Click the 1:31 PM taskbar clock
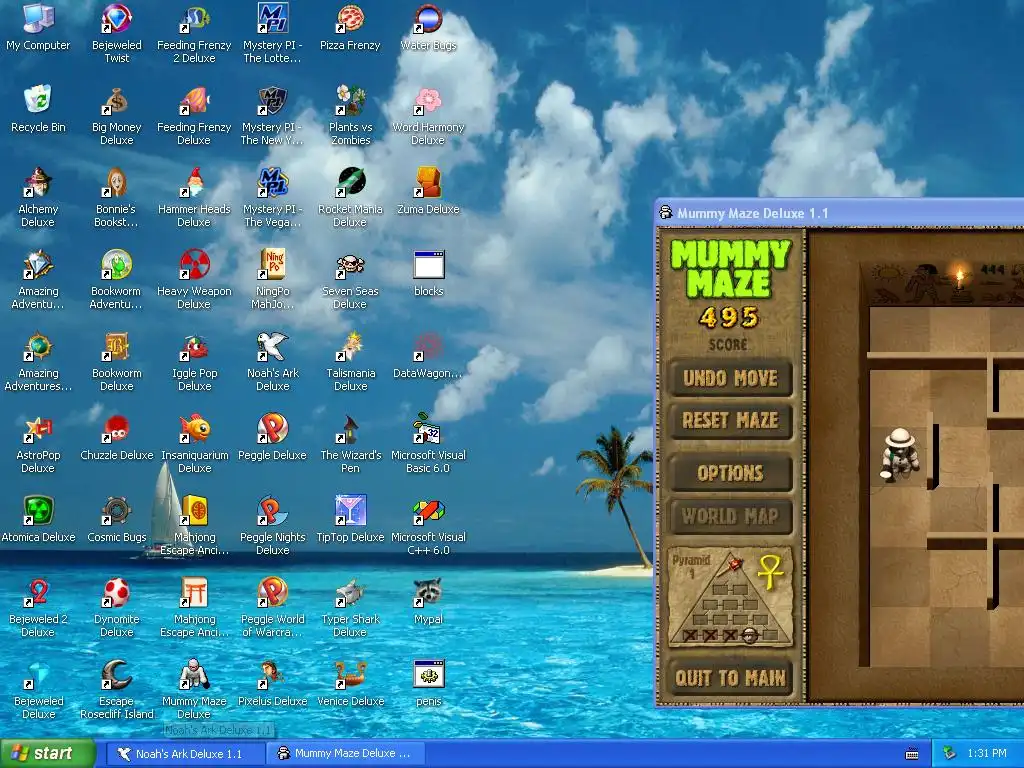 pyautogui.click(x=987, y=754)
